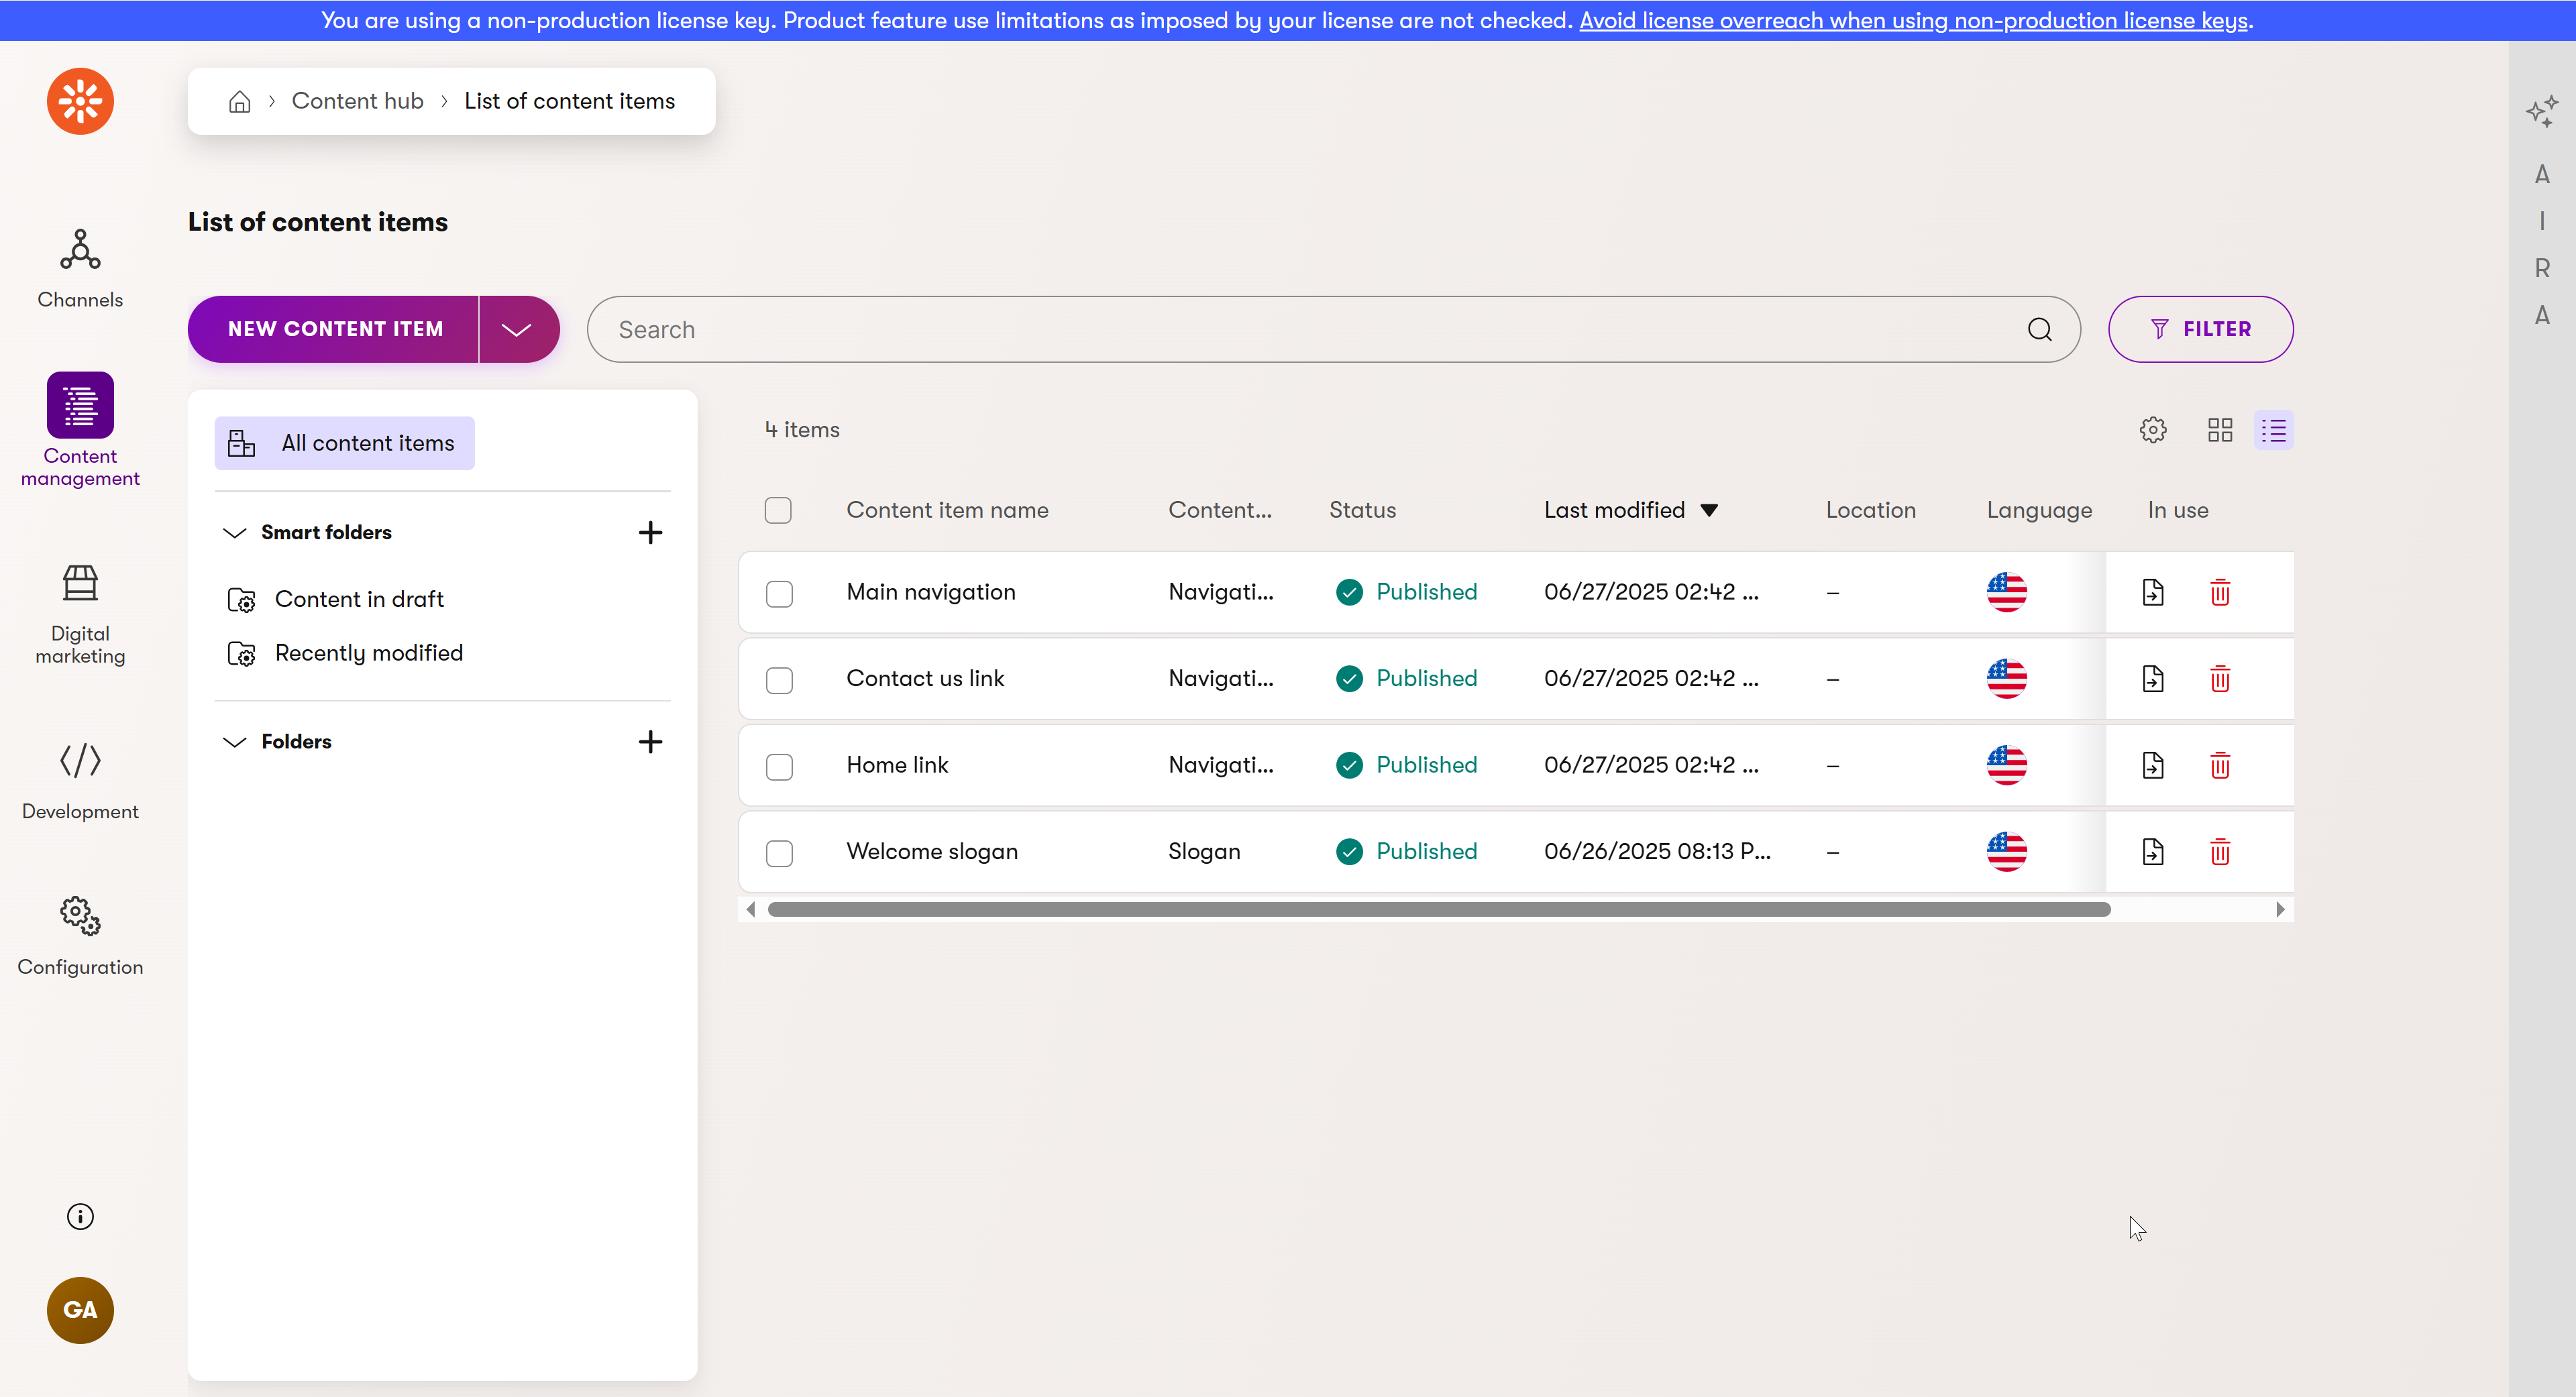This screenshot has width=2576, height=1397.
Task: Open Home link page icon
Action: tap(2153, 765)
